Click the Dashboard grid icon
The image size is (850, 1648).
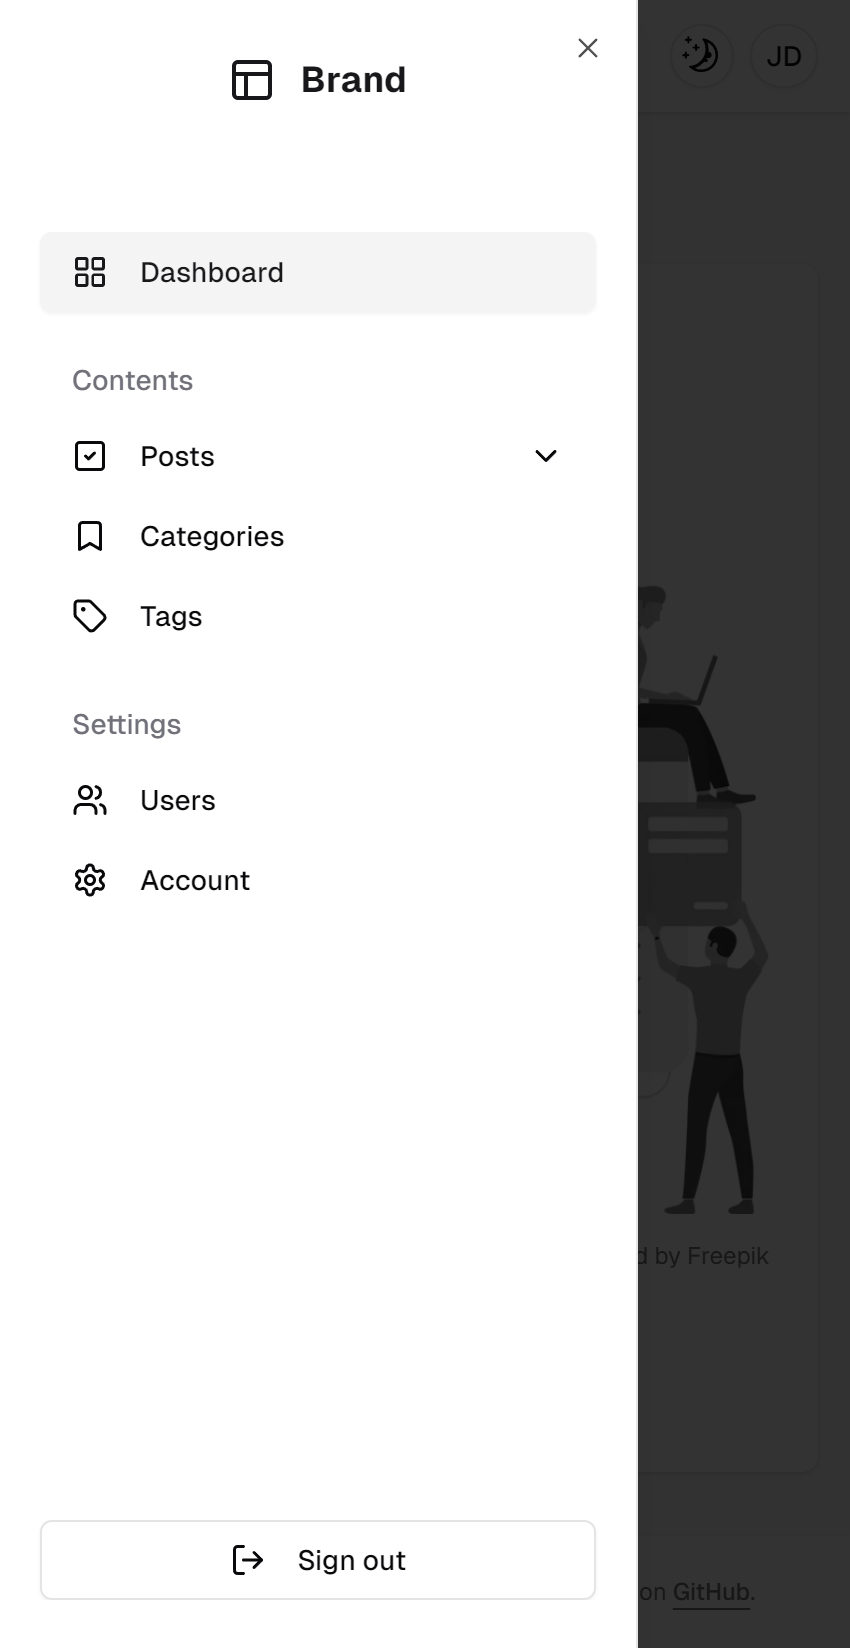coord(90,272)
